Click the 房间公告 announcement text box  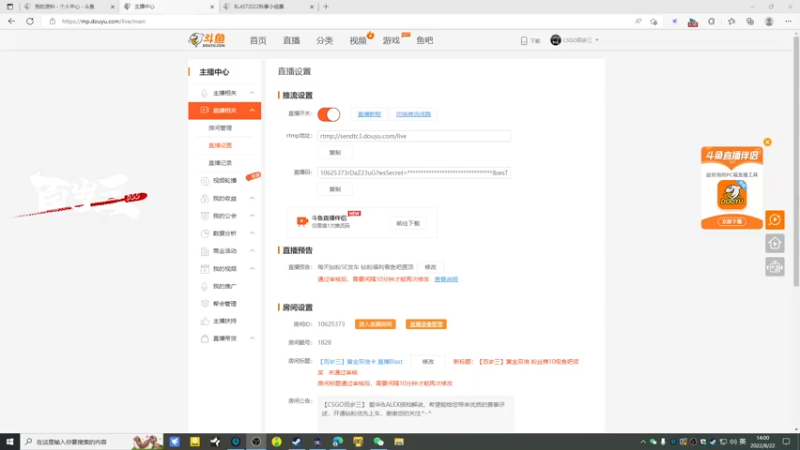[x=416, y=413]
